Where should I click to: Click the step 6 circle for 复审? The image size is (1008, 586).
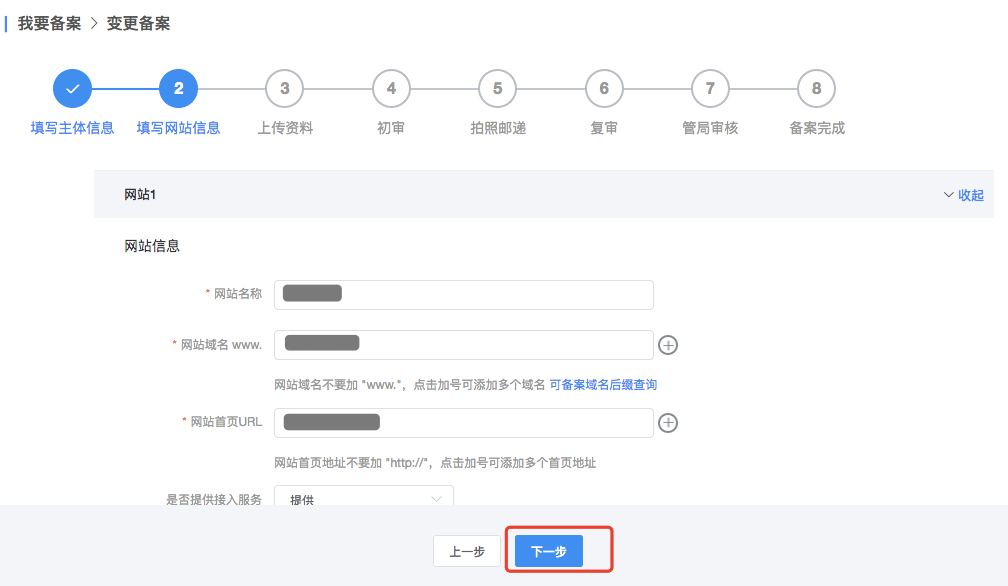[x=604, y=89]
